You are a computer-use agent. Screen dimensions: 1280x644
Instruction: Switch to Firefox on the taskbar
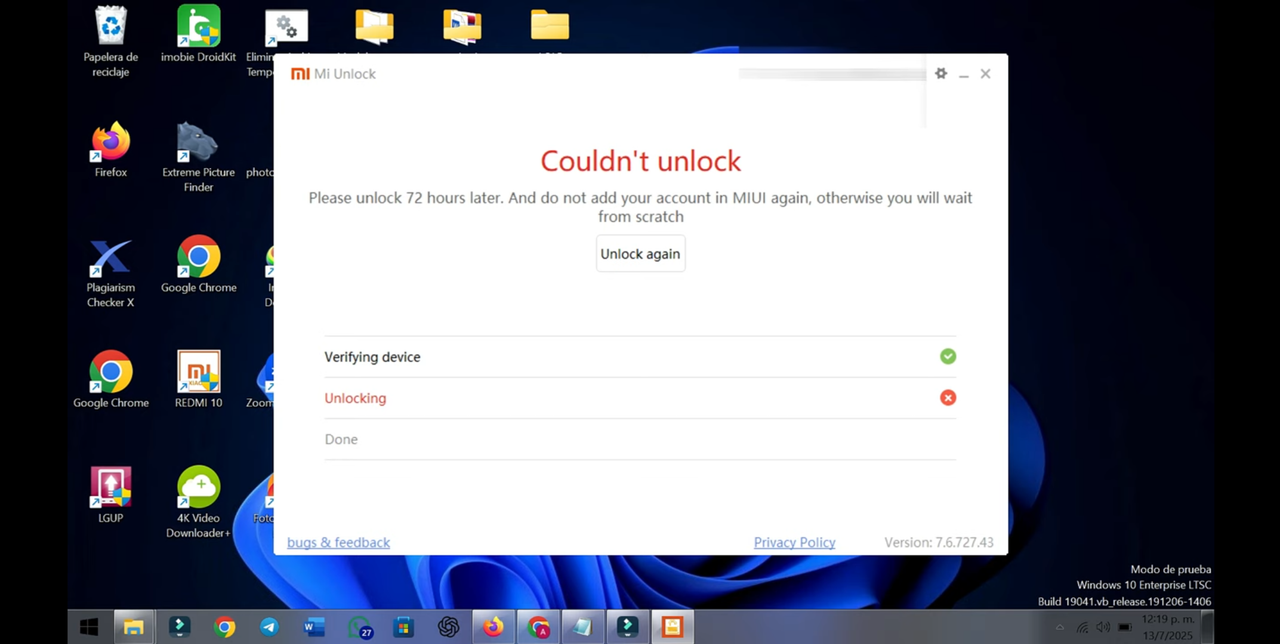pos(493,627)
